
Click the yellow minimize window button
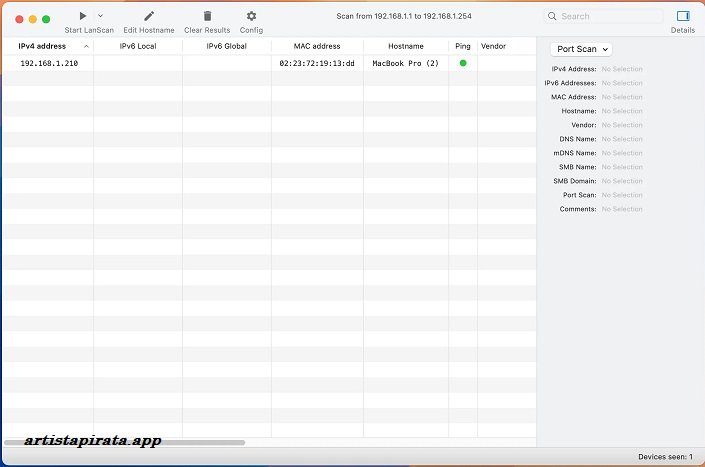click(32, 19)
